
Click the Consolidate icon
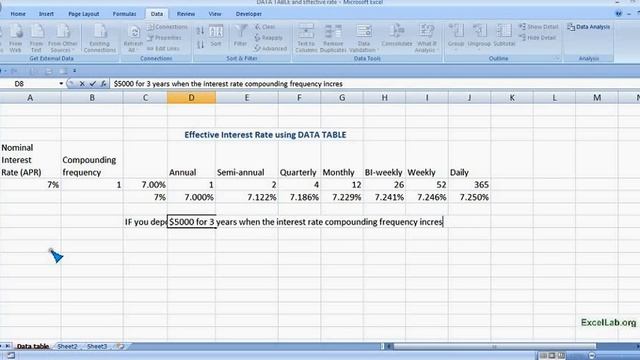coord(397,36)
